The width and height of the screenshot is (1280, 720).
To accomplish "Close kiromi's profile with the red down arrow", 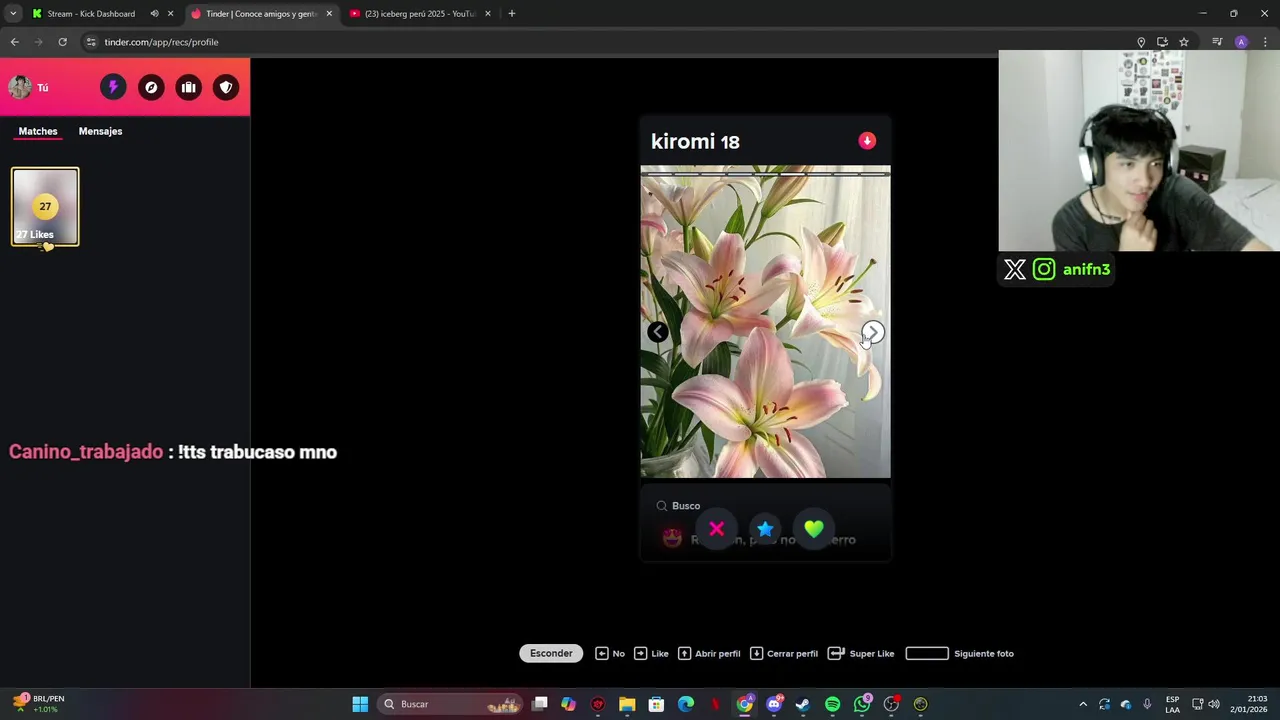I will point(867,141).
